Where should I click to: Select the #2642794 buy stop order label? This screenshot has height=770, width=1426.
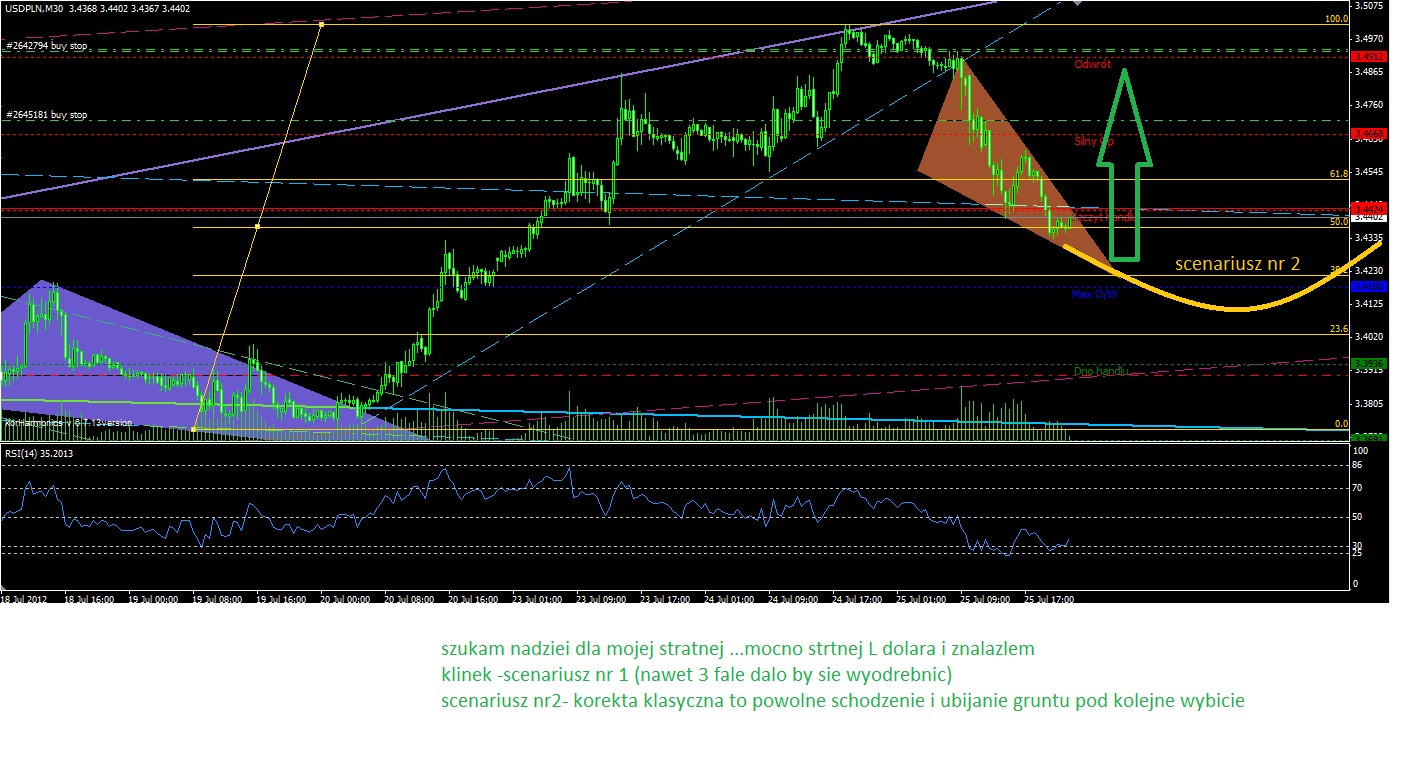(x=47, y=46)
